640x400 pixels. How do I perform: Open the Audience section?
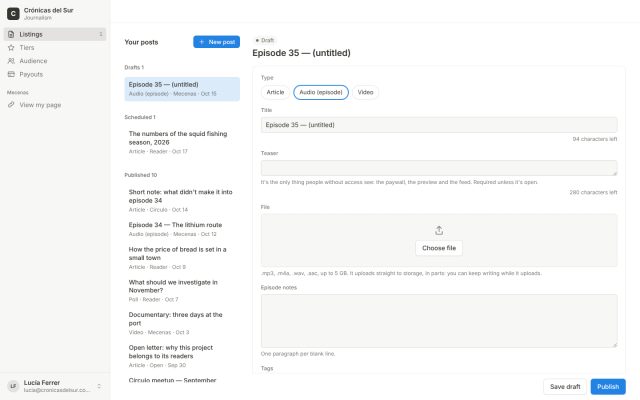point(55,61)
